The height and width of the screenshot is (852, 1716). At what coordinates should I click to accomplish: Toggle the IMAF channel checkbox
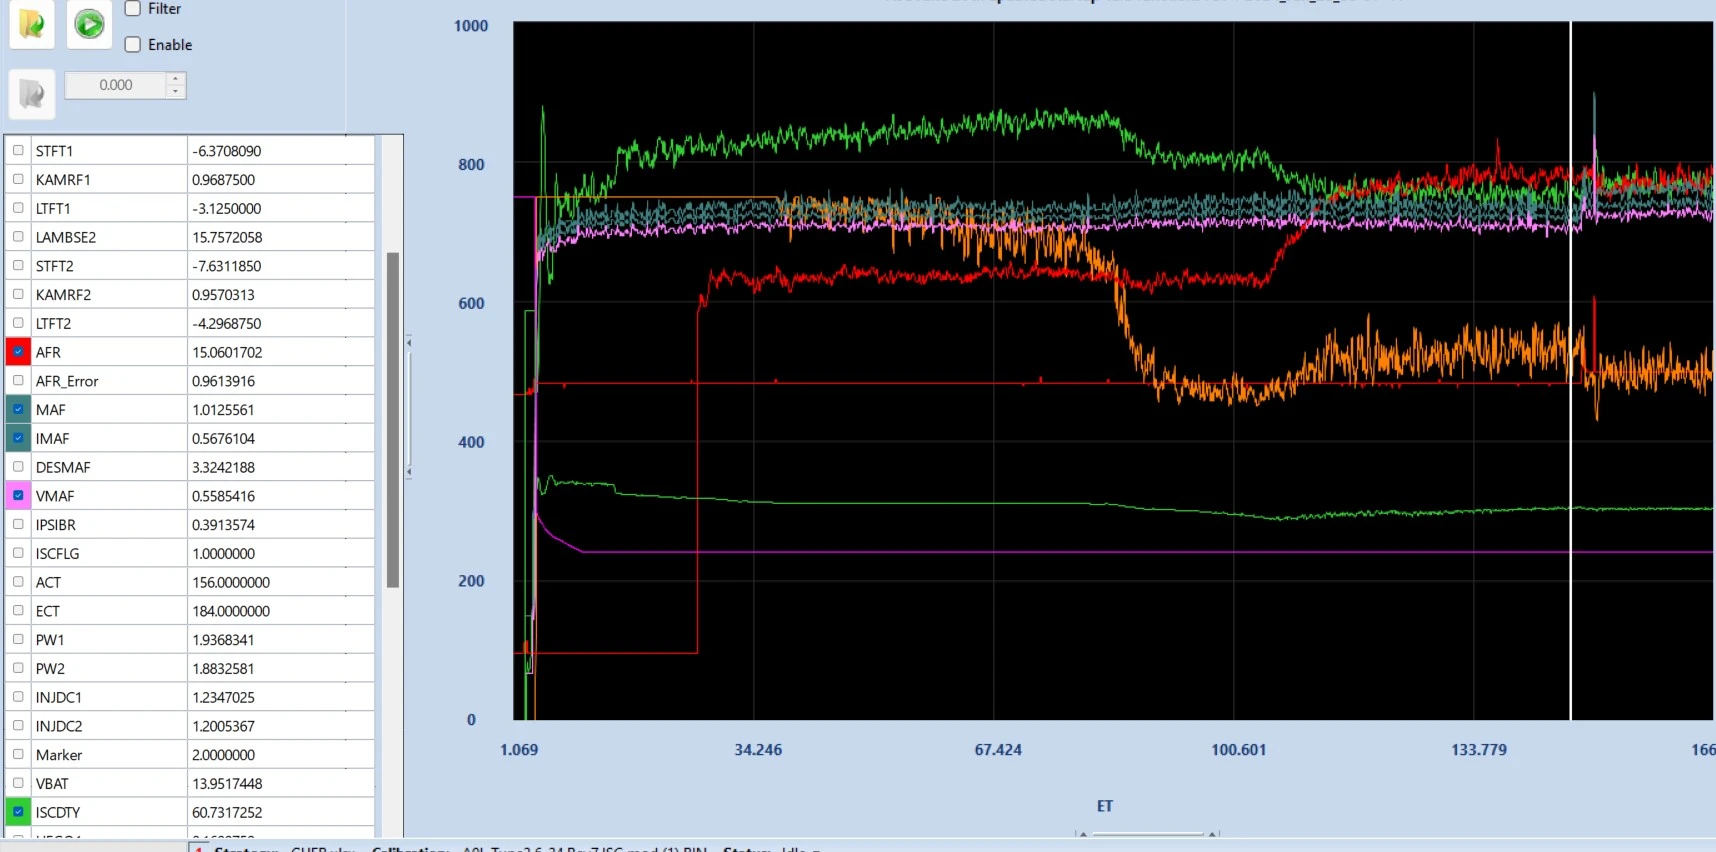pos(18,438)
